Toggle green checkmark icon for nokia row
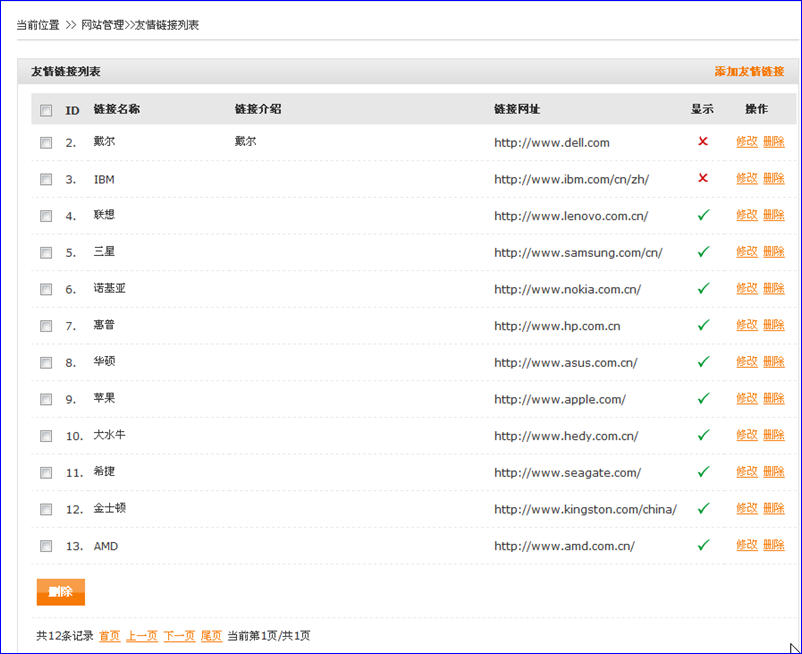This screenshot has height=654, width=802. tap(704, 288)
